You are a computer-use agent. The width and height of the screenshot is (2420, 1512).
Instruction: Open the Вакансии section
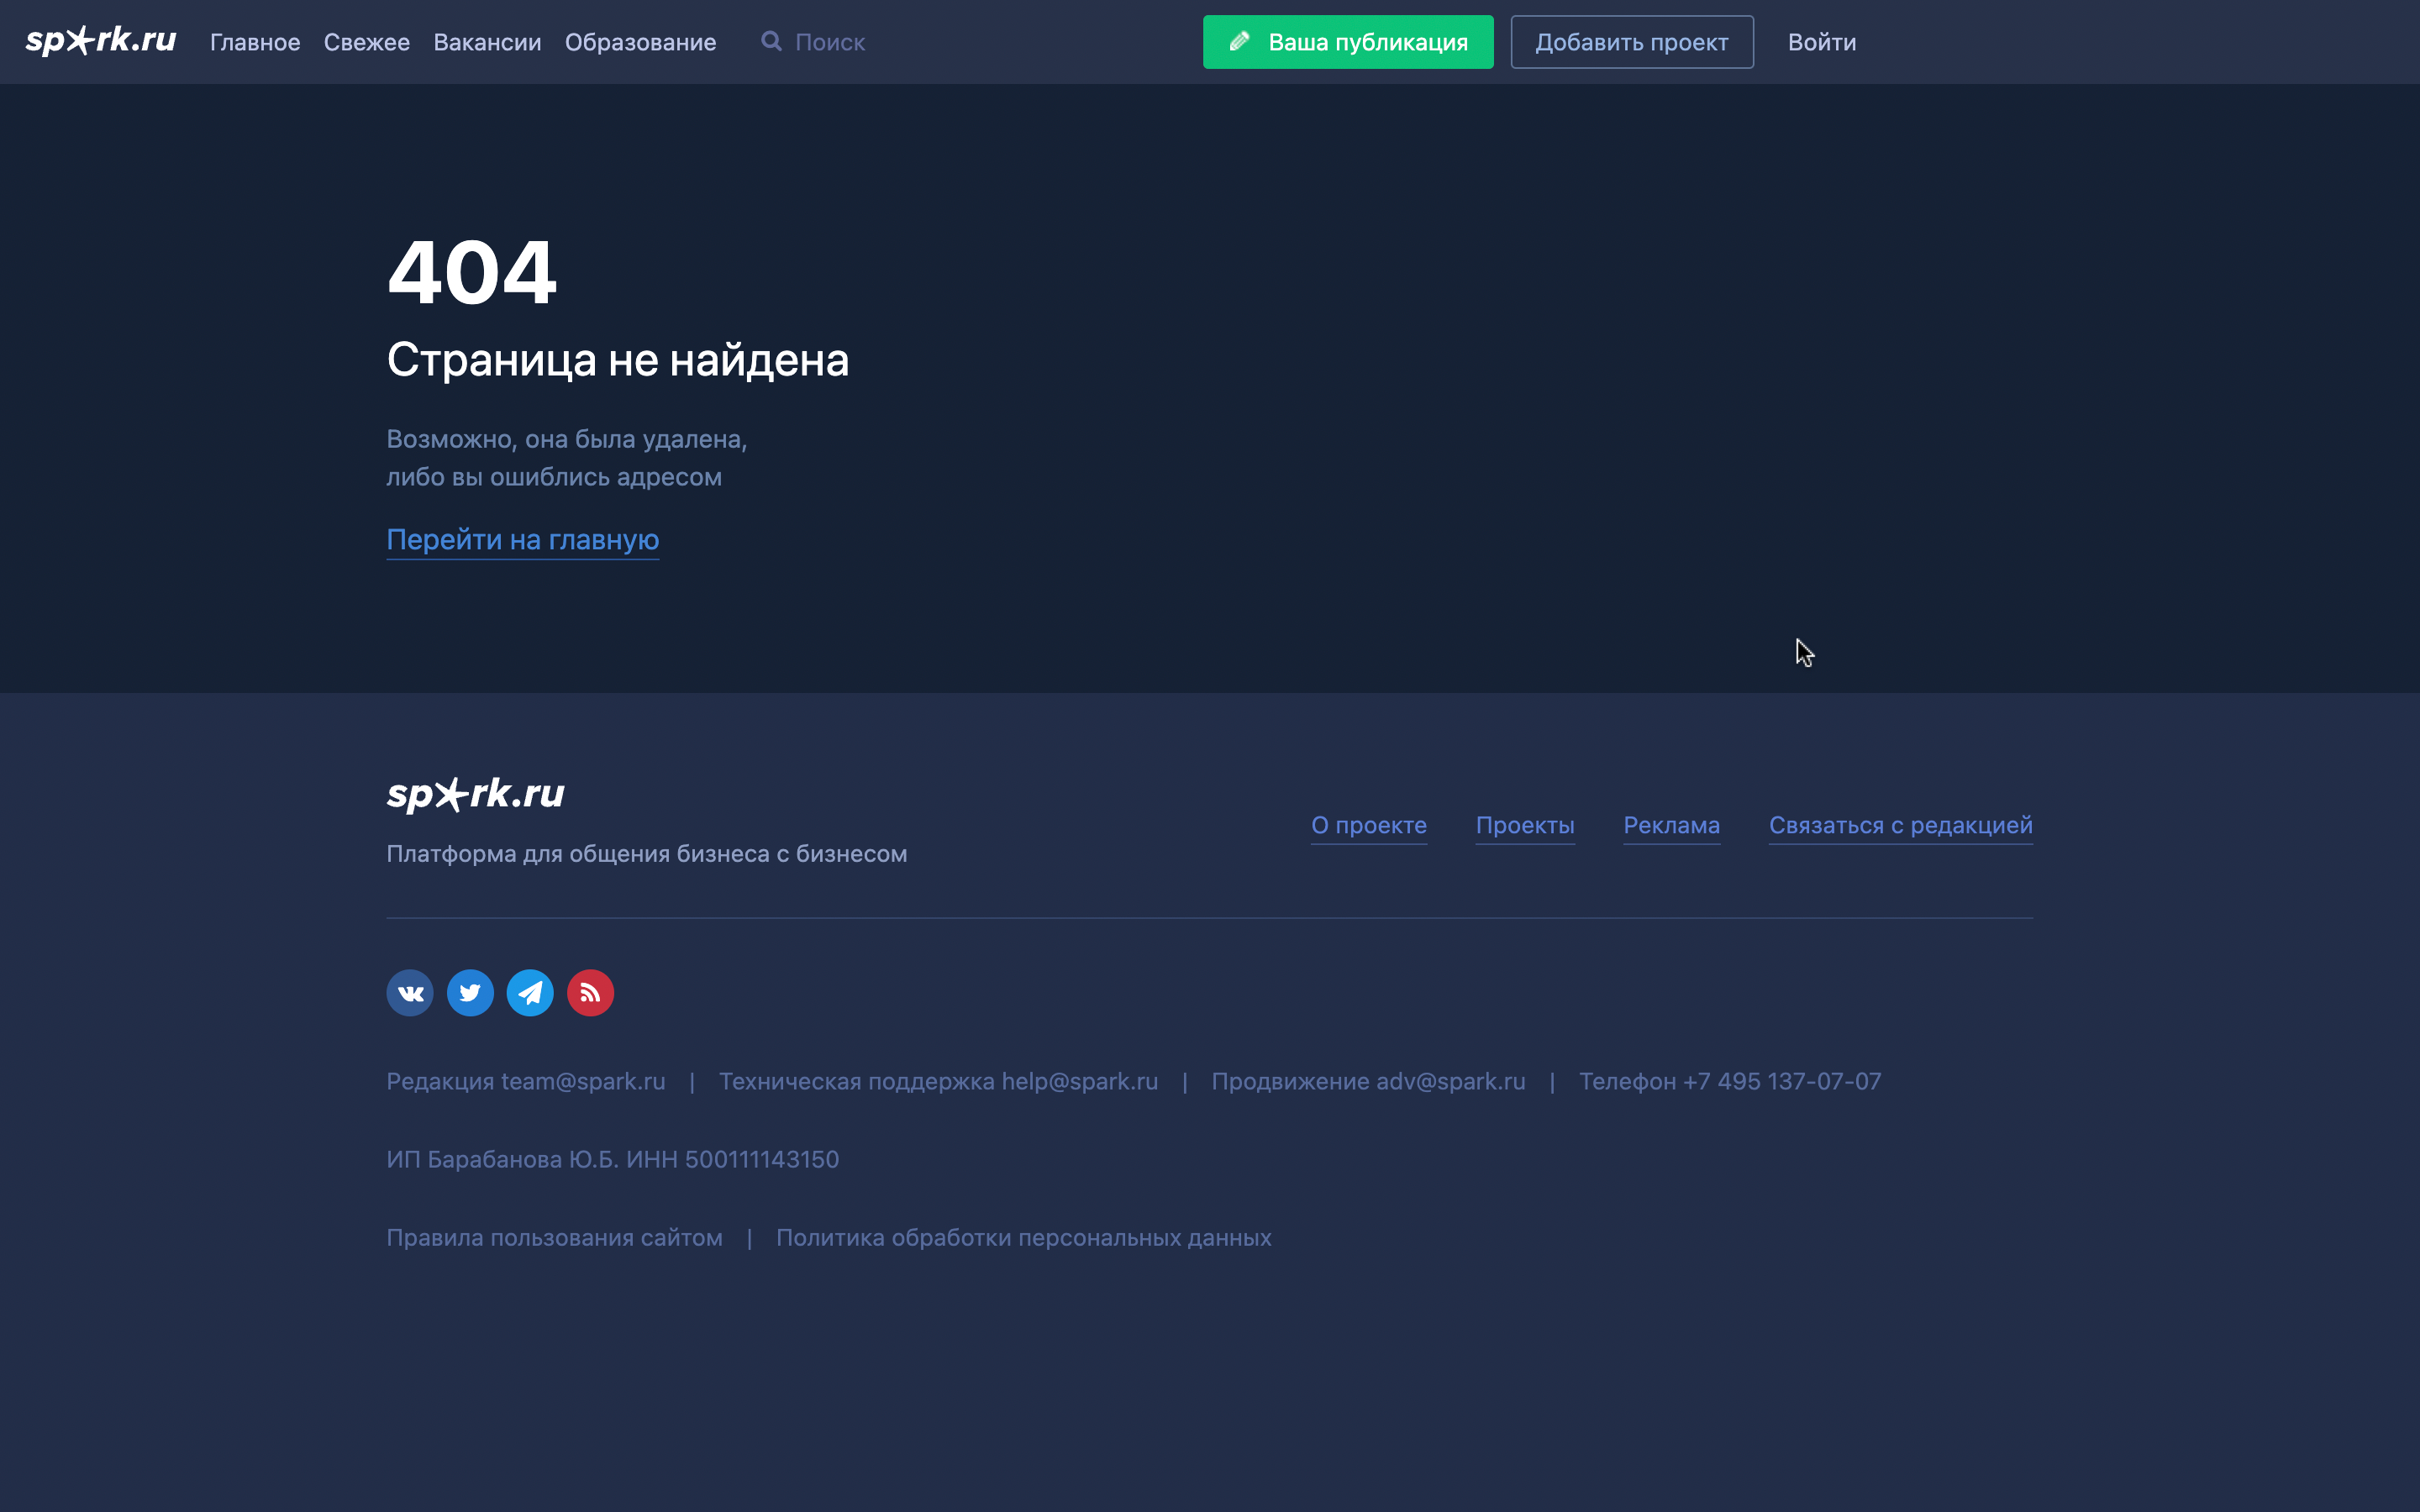[x=487, y=42]
